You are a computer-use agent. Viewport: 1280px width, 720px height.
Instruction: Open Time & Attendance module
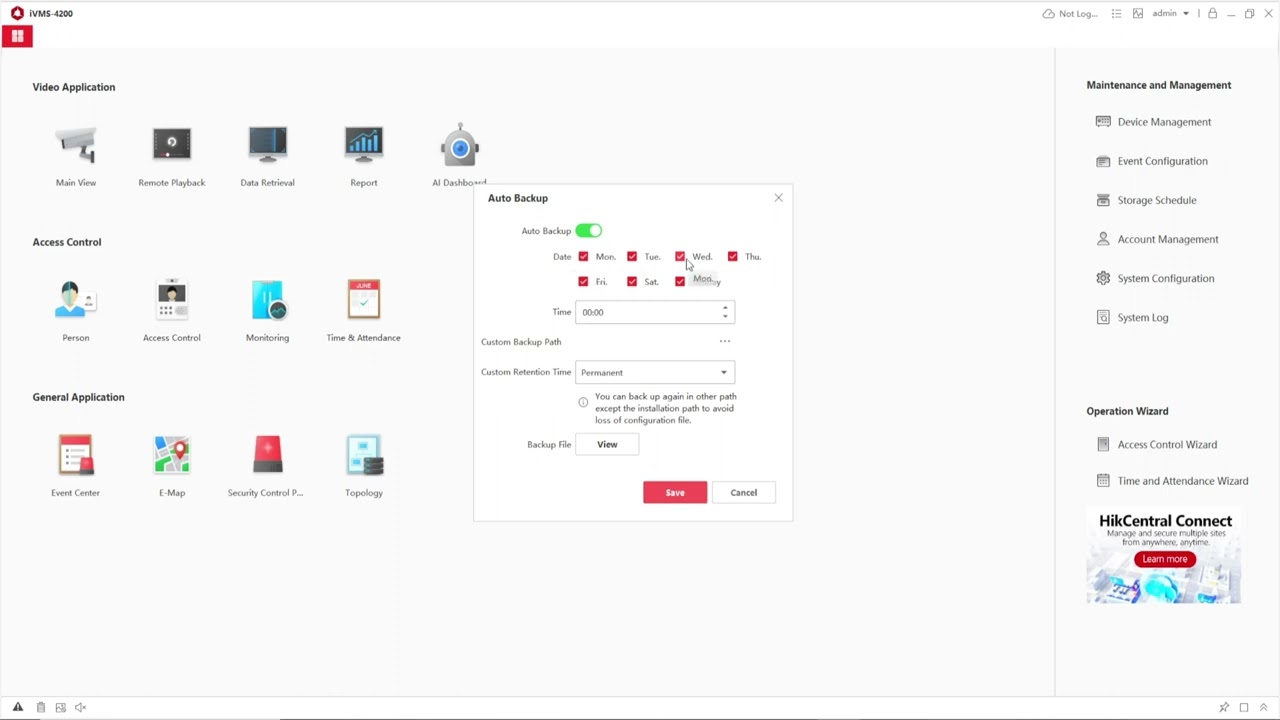pos(364,311)
